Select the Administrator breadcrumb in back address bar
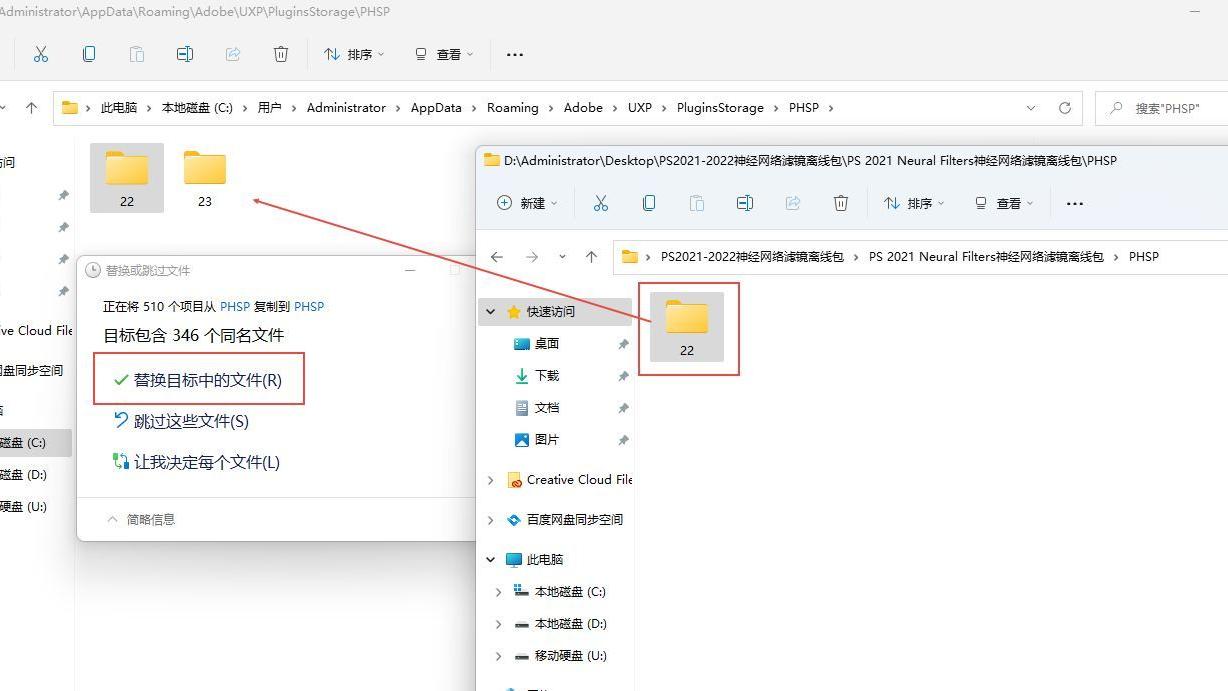The image size is (1228, 691). click(x=346, y=108)
